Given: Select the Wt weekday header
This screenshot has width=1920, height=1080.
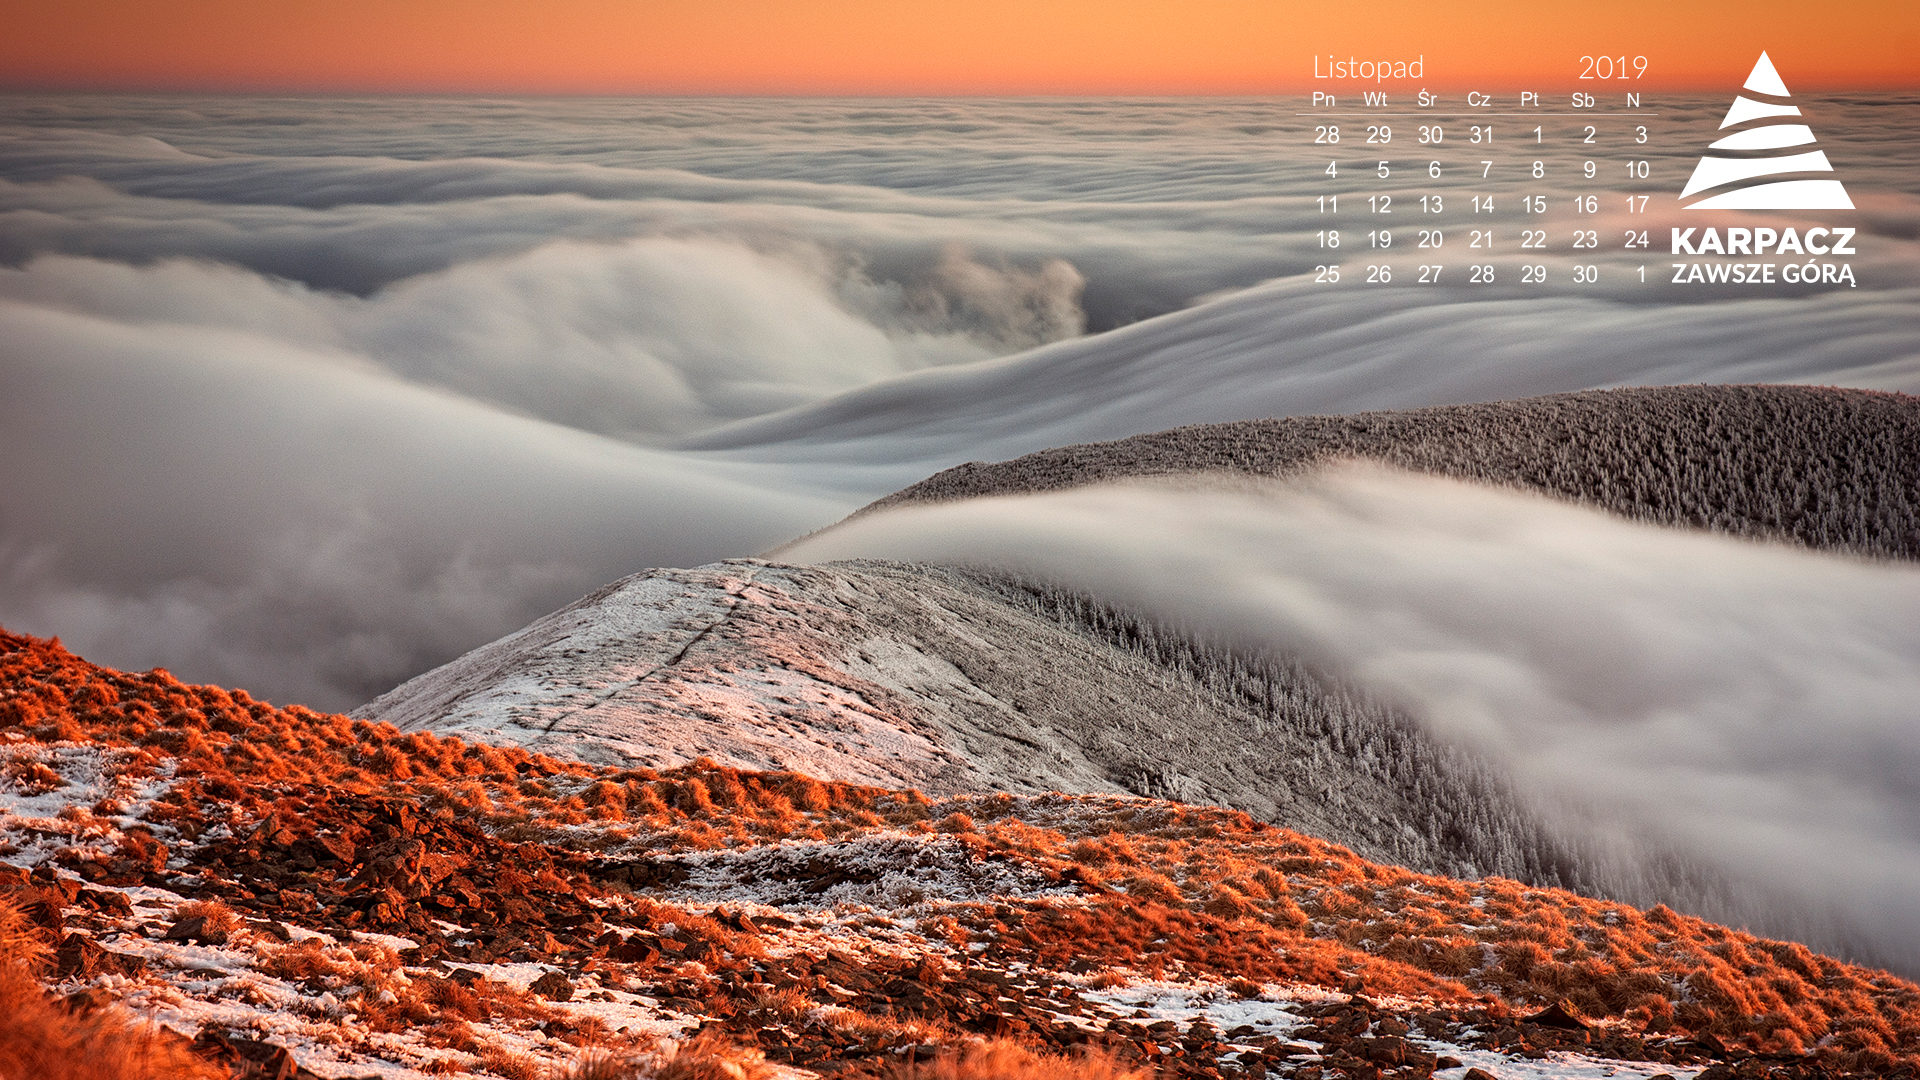Looking at the screenshot, I should pos(1375,99).
